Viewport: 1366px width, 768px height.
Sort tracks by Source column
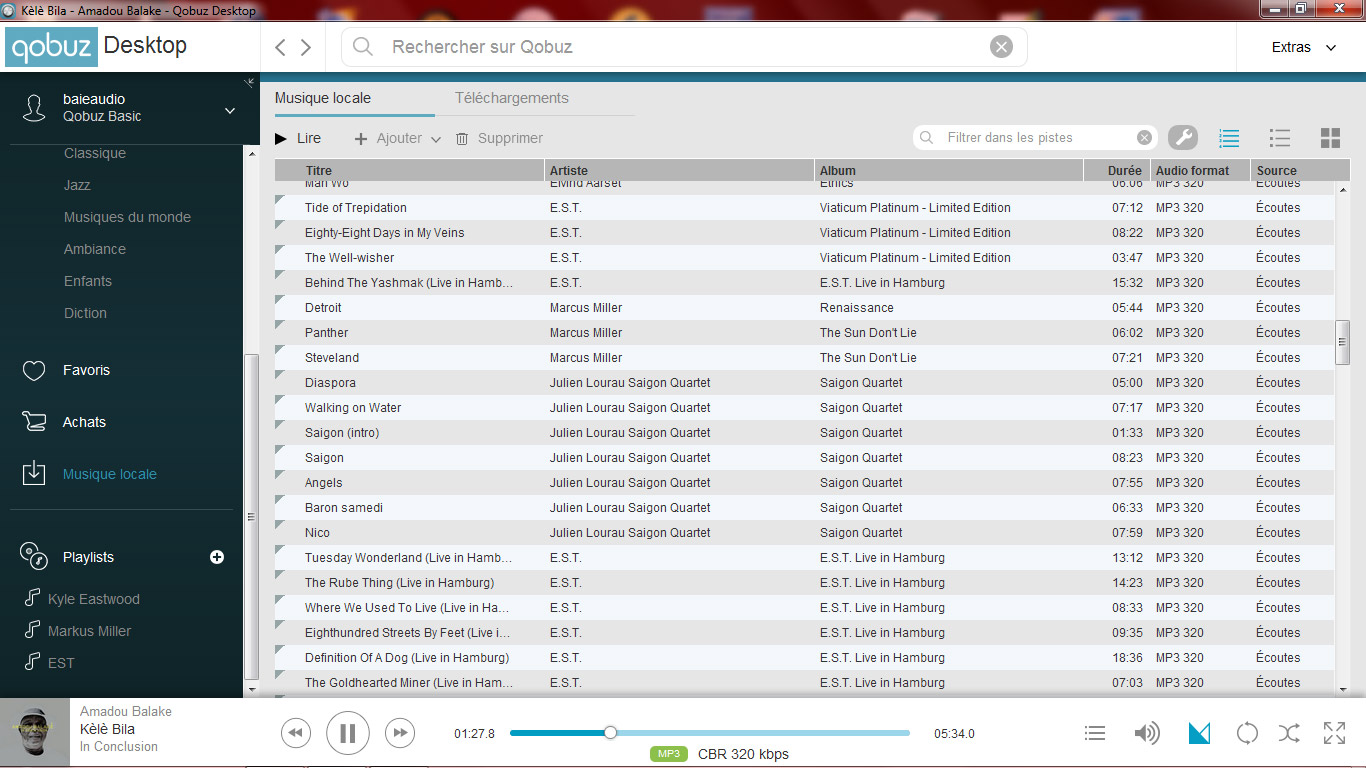(1299, 171)
